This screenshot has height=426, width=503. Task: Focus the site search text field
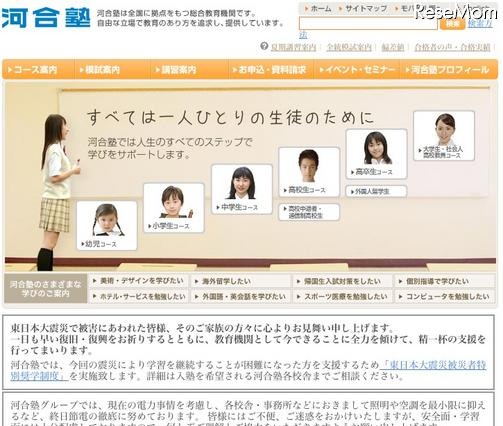point(368,23)
